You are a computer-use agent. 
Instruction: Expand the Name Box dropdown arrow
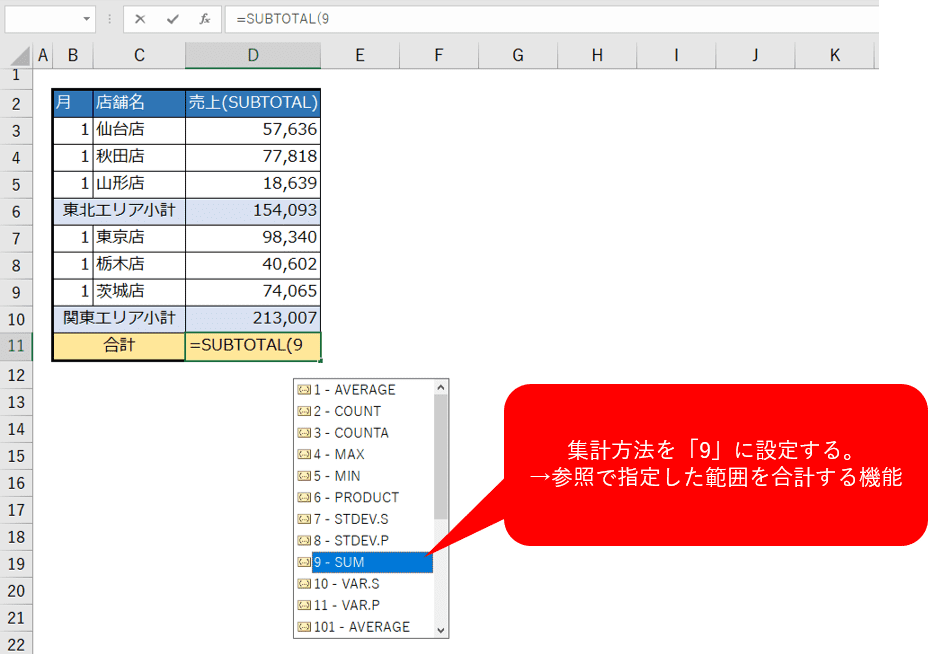pos(87,19)
